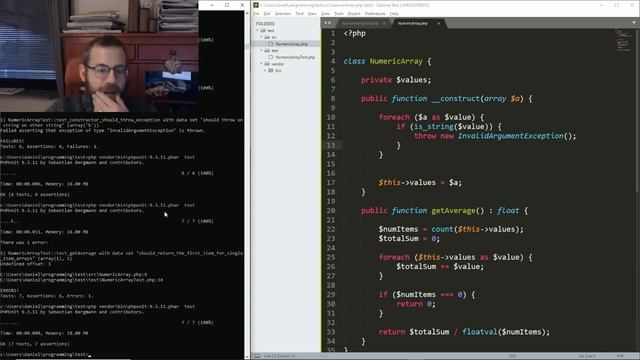Open the View menu

312,13
